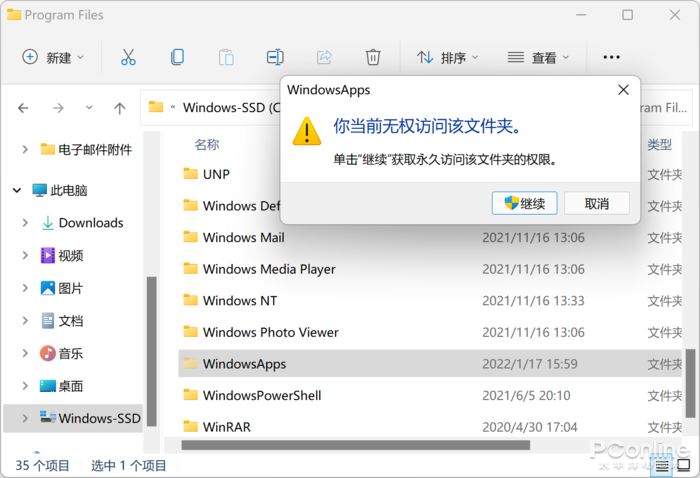Click 继续 to gain folder access
Viewport: 700px width, 478px height.
click(525, 203)
